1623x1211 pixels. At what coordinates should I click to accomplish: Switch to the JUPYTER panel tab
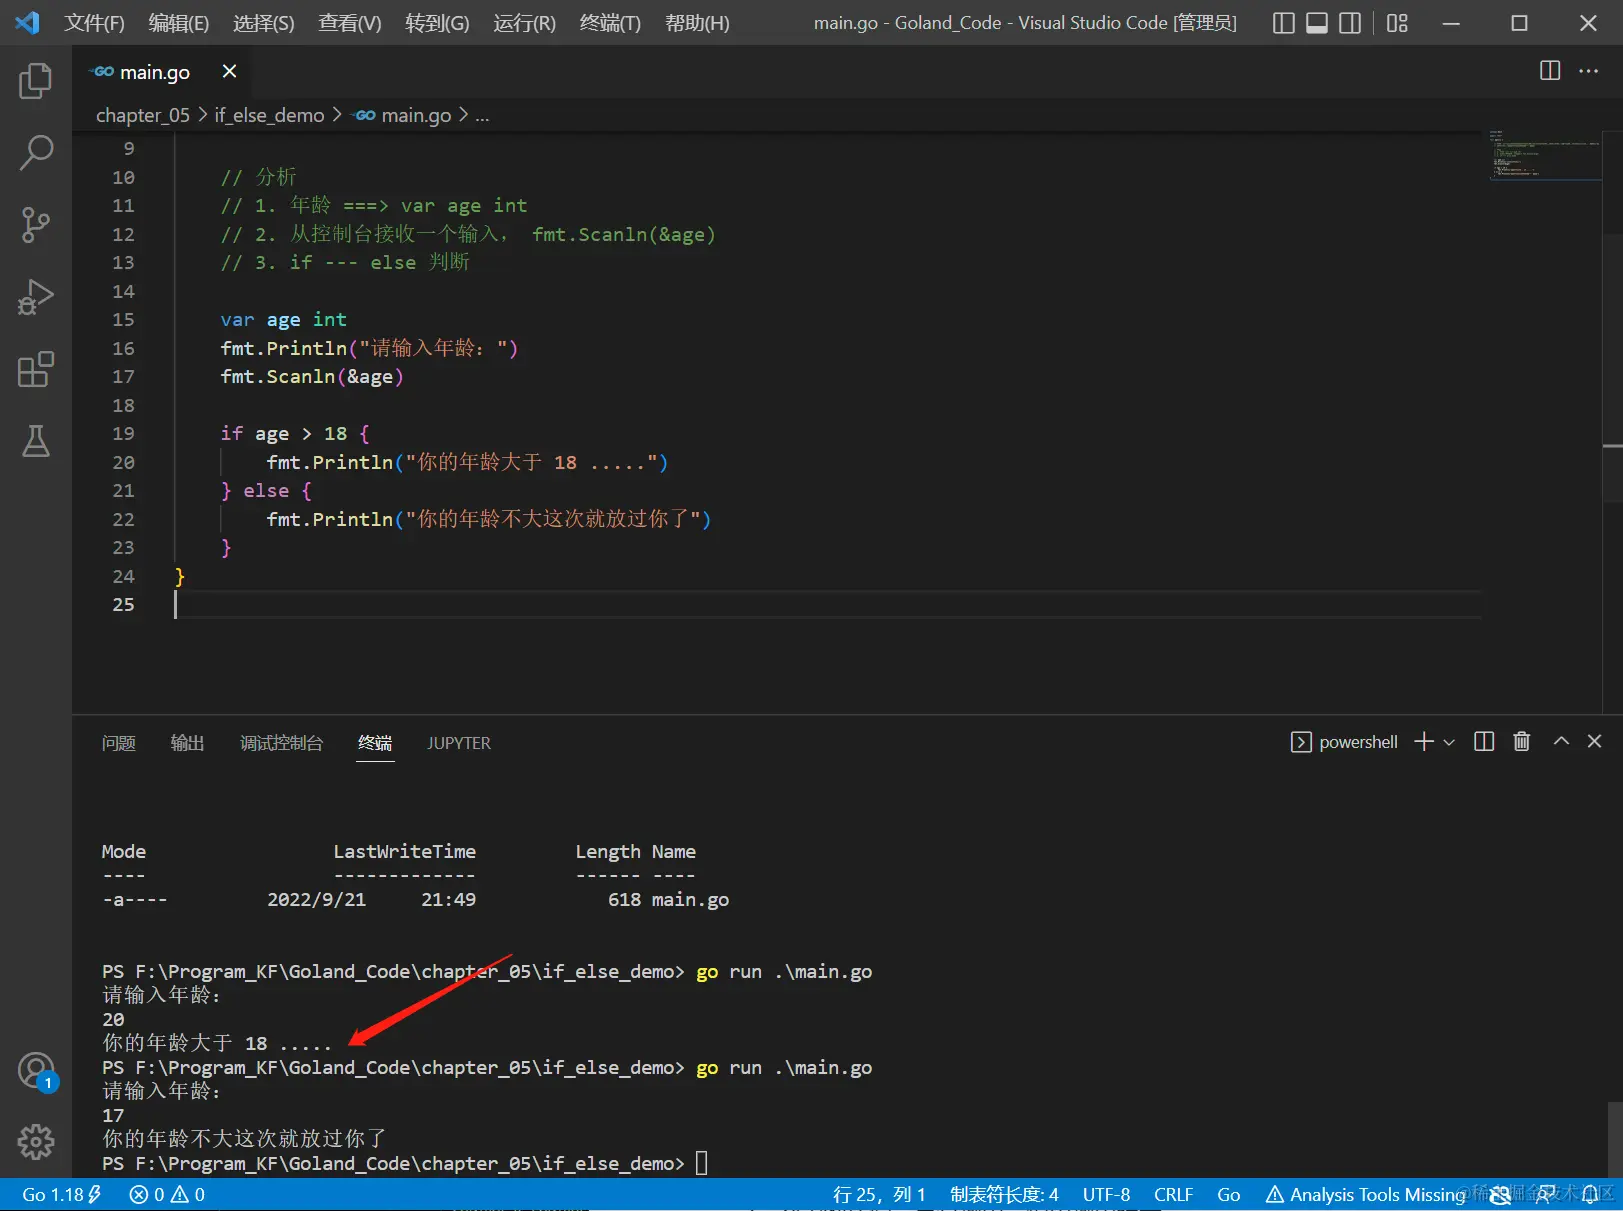[459, 743]
